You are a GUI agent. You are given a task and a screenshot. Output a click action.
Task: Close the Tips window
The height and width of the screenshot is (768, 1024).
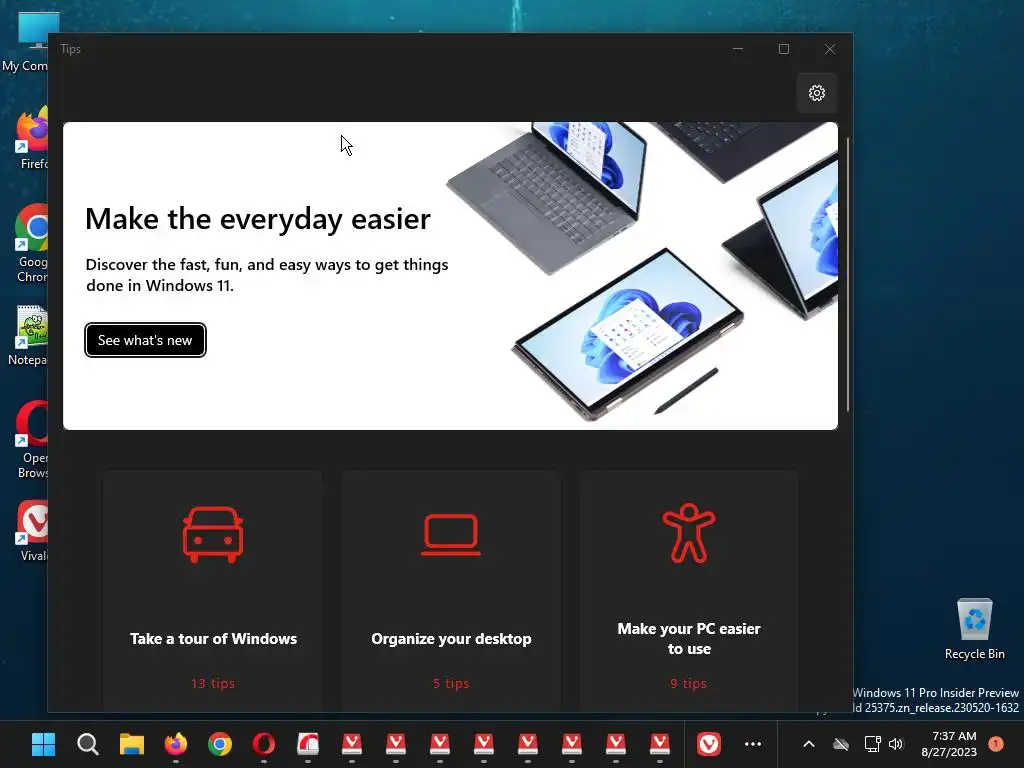click(x=829, y=49)
